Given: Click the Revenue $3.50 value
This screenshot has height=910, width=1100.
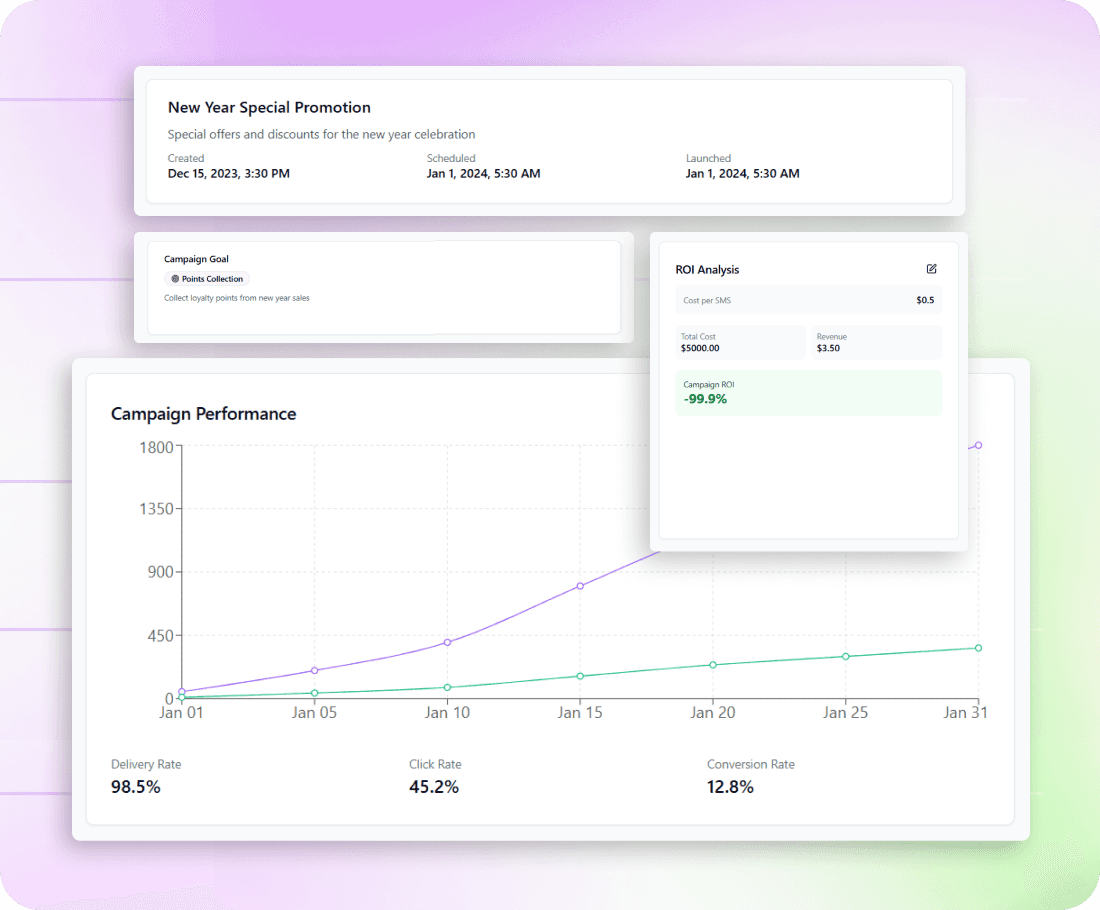Looking at the screenshot, I should [828, 348].
